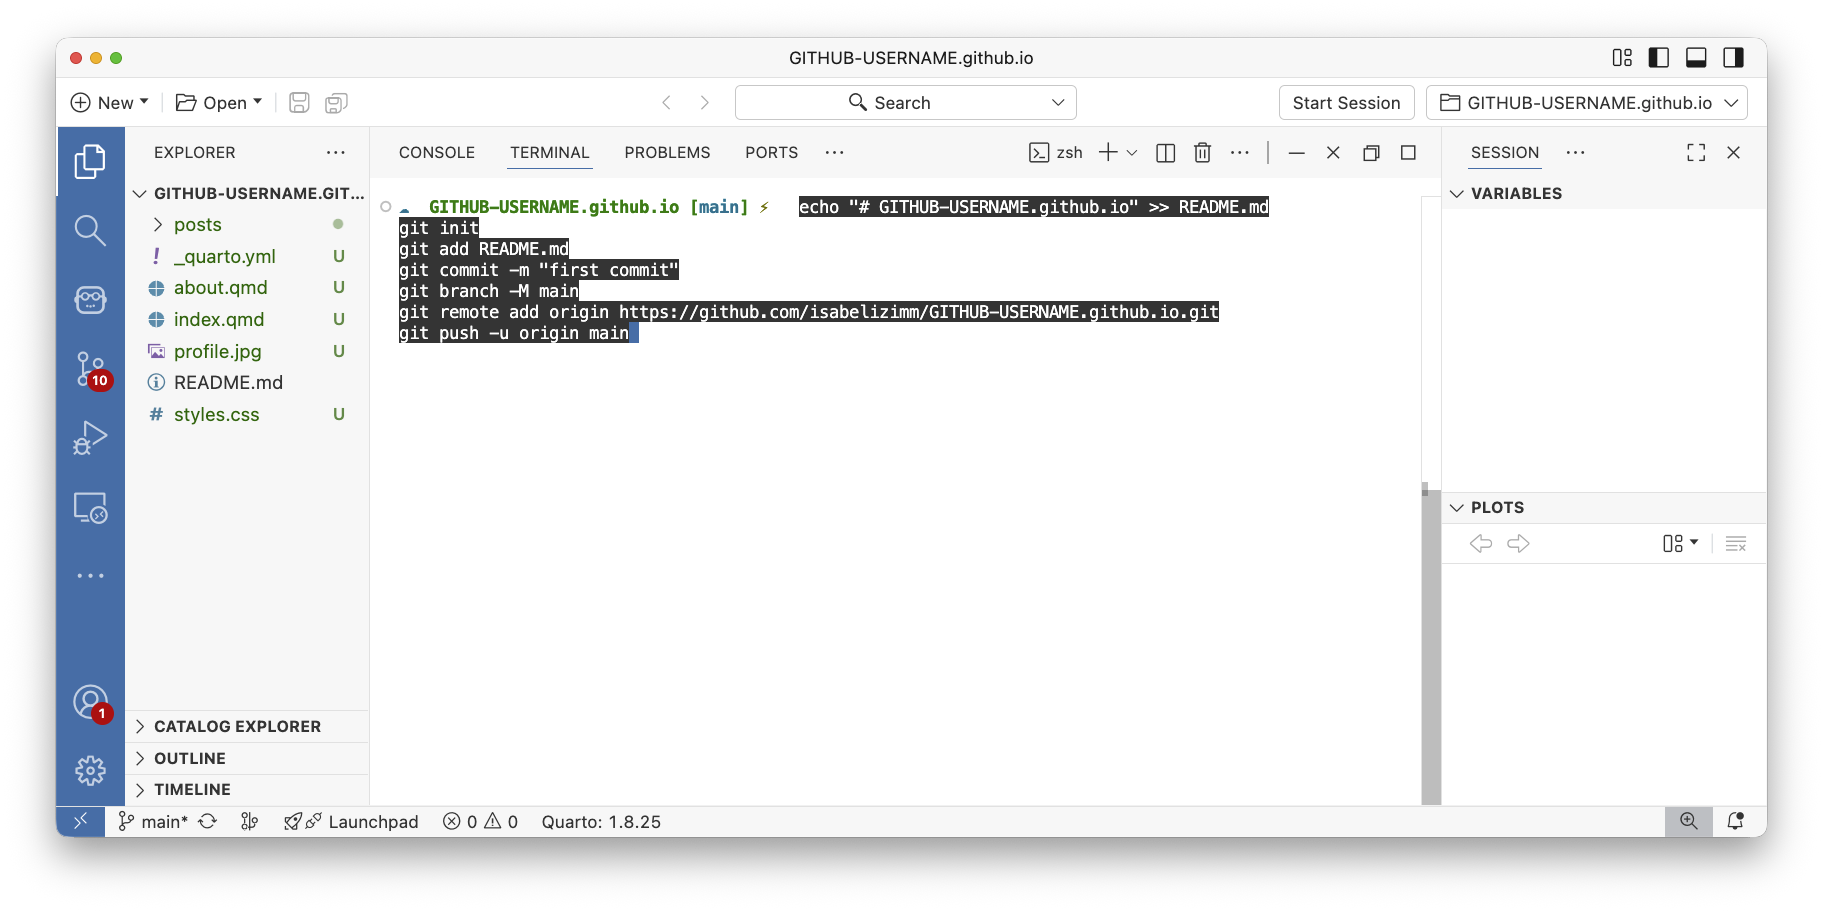Switch to the Console tab

(436, 153)
